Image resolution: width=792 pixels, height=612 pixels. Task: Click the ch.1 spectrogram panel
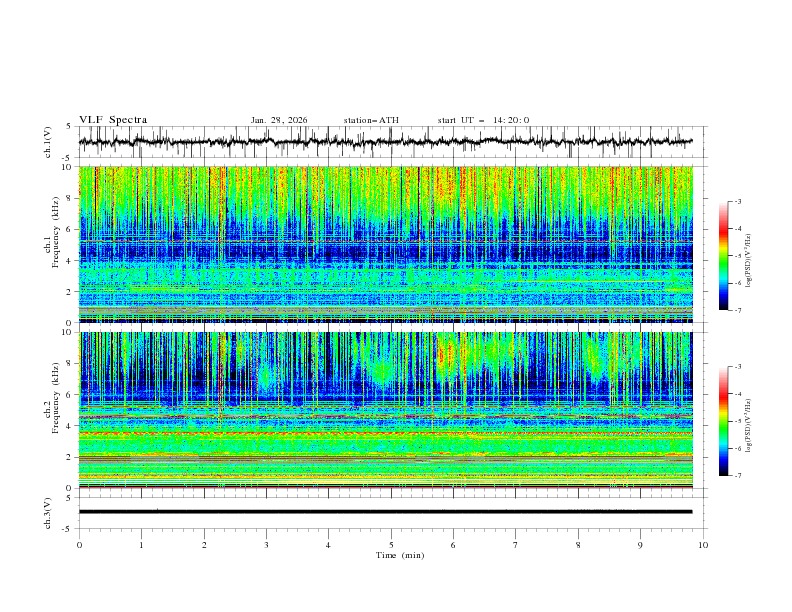tap(386, 244)
